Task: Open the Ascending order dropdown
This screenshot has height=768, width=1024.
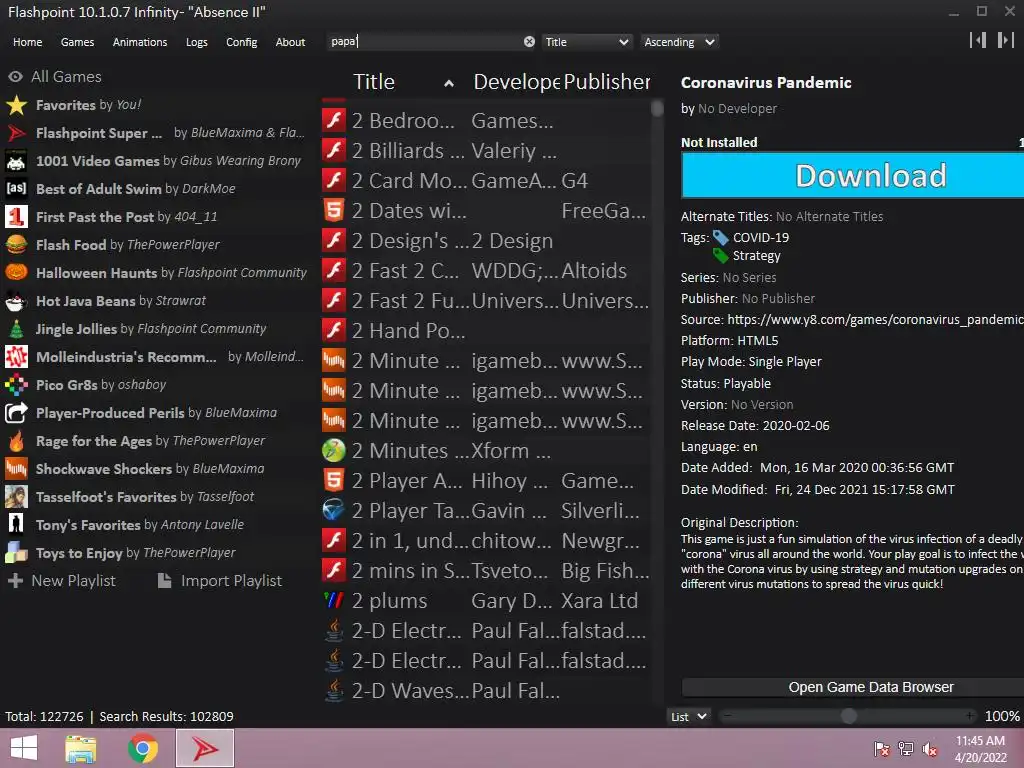Action: [x=679, y=42]
